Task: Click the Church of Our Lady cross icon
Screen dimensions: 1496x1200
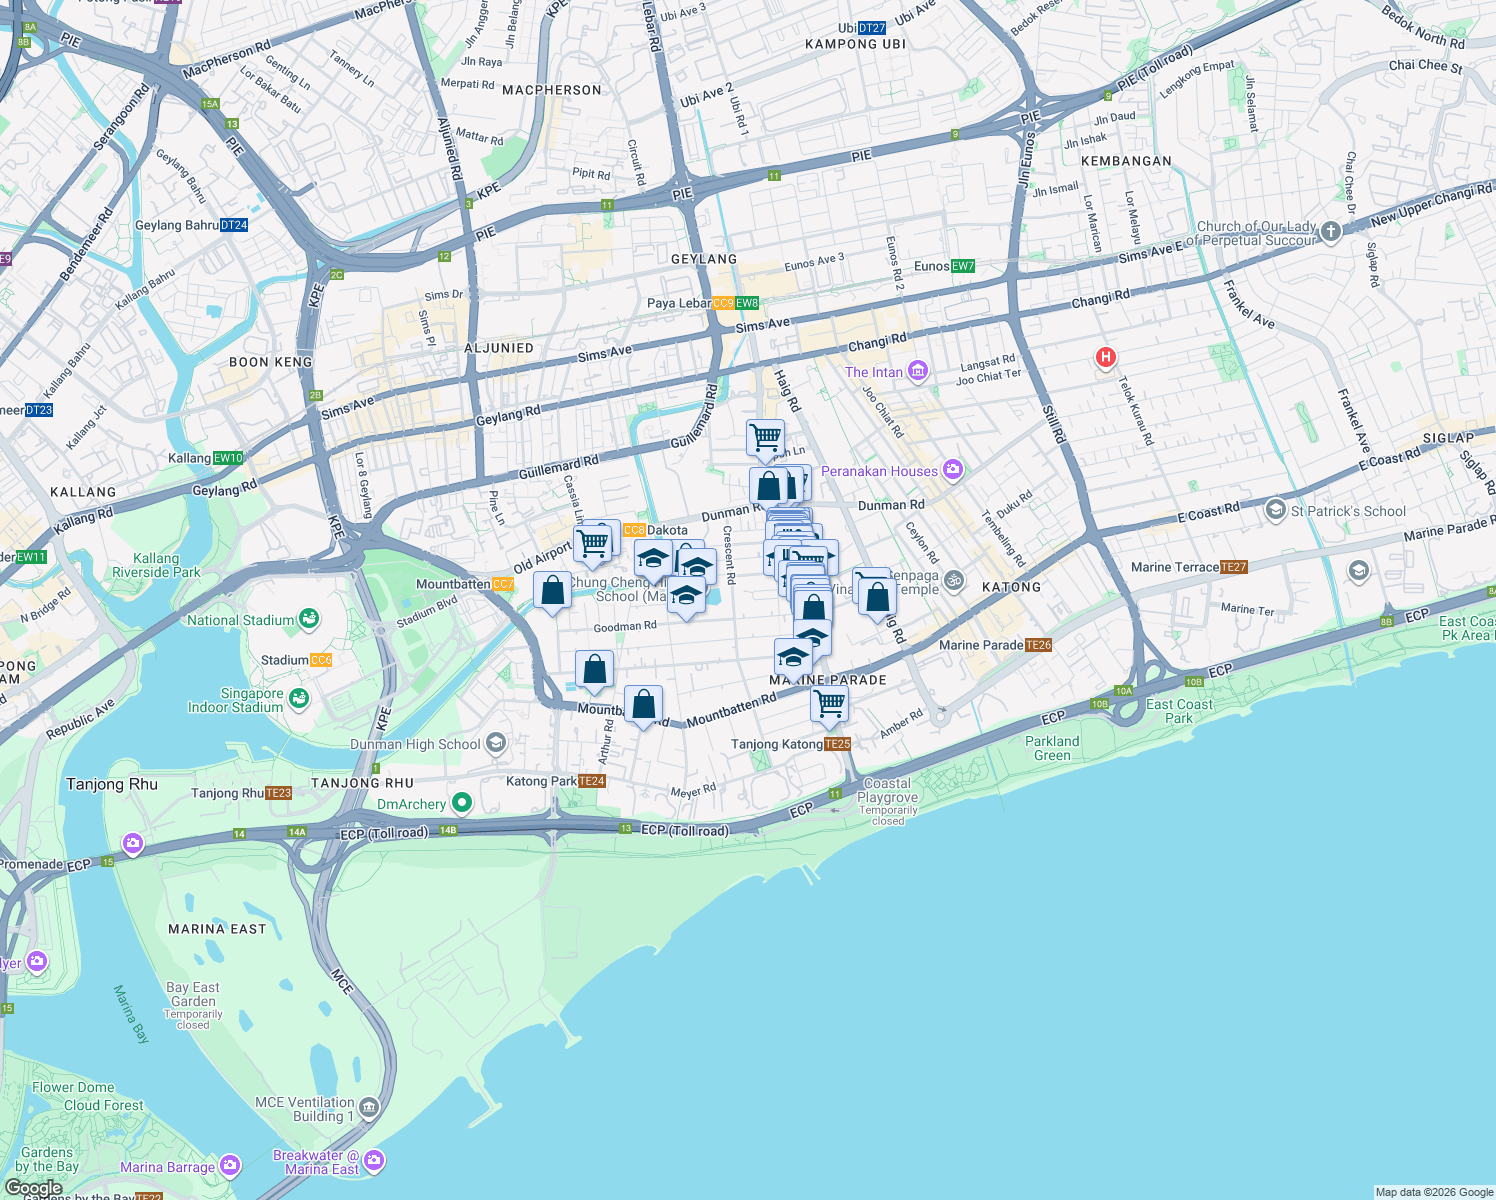Action: [1330, 233]
